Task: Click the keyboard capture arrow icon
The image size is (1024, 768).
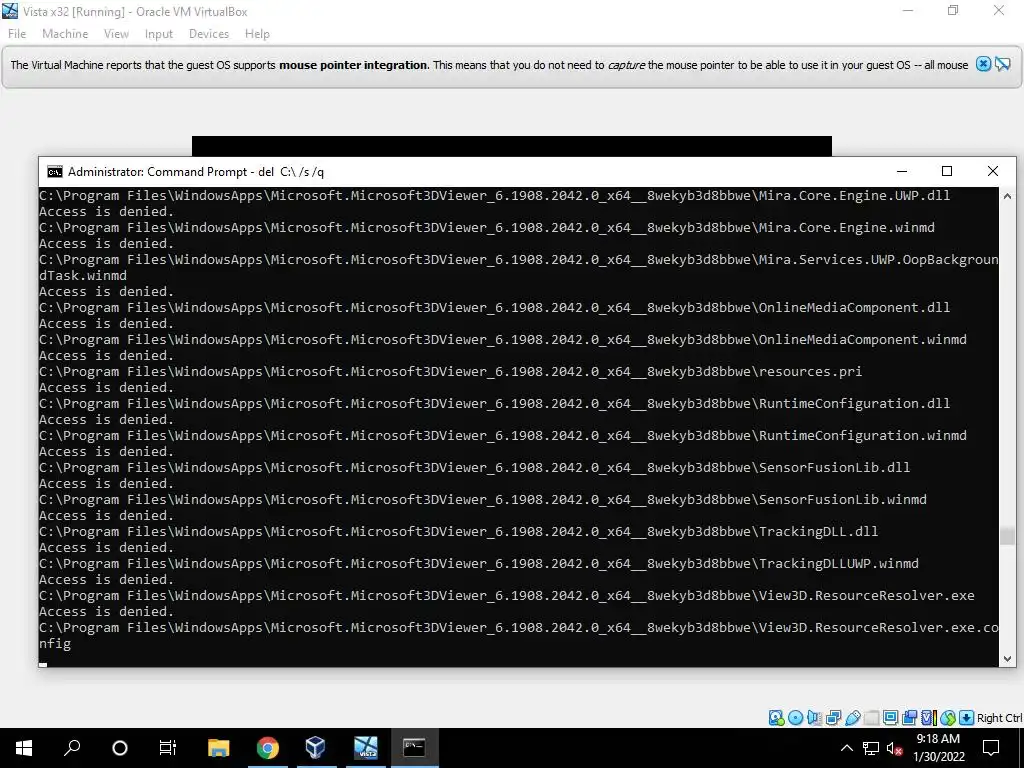Action: point(967,718)
